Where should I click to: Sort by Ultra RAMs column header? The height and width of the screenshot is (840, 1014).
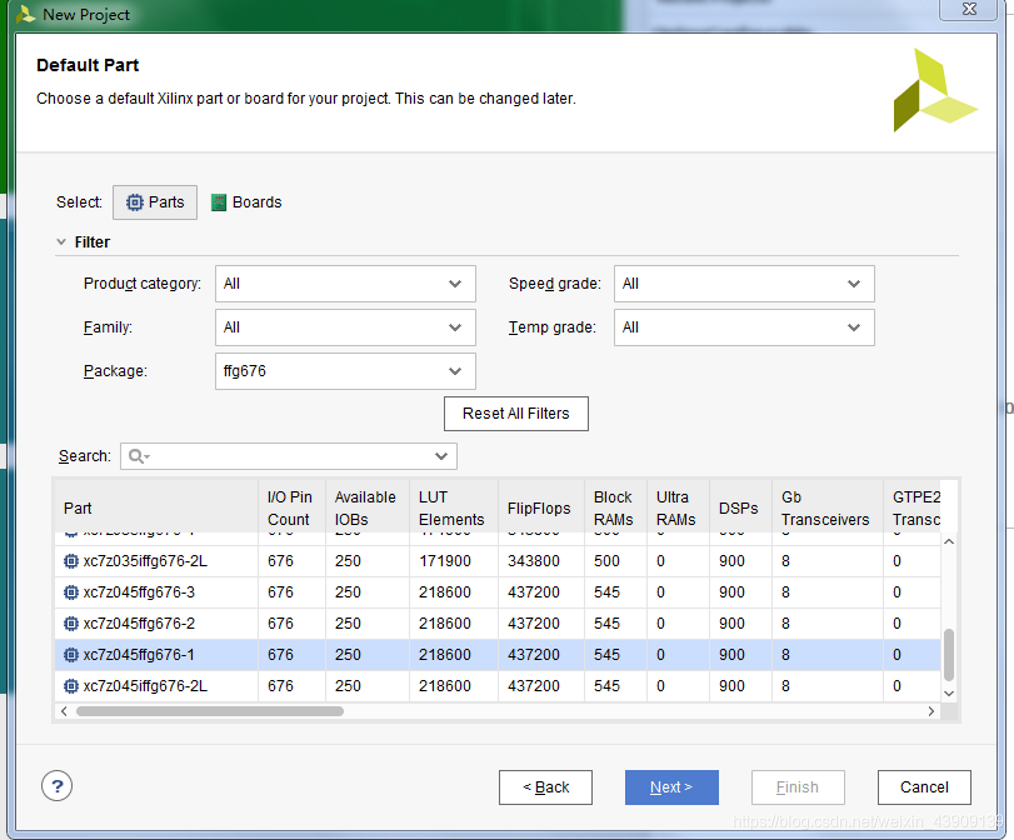(678, 508)
